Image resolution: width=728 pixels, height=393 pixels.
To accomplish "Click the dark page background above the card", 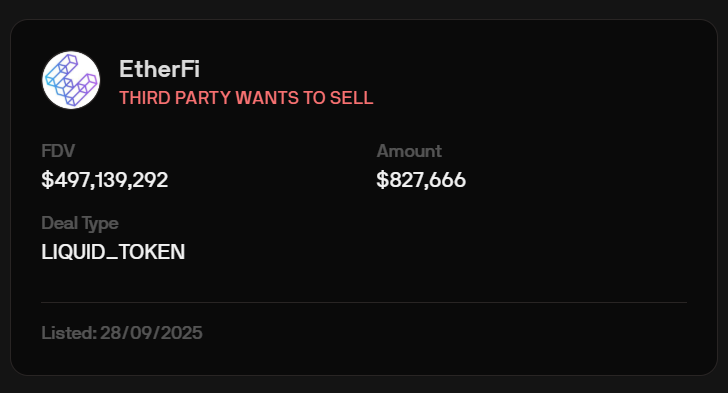I will tap(364, 8).
